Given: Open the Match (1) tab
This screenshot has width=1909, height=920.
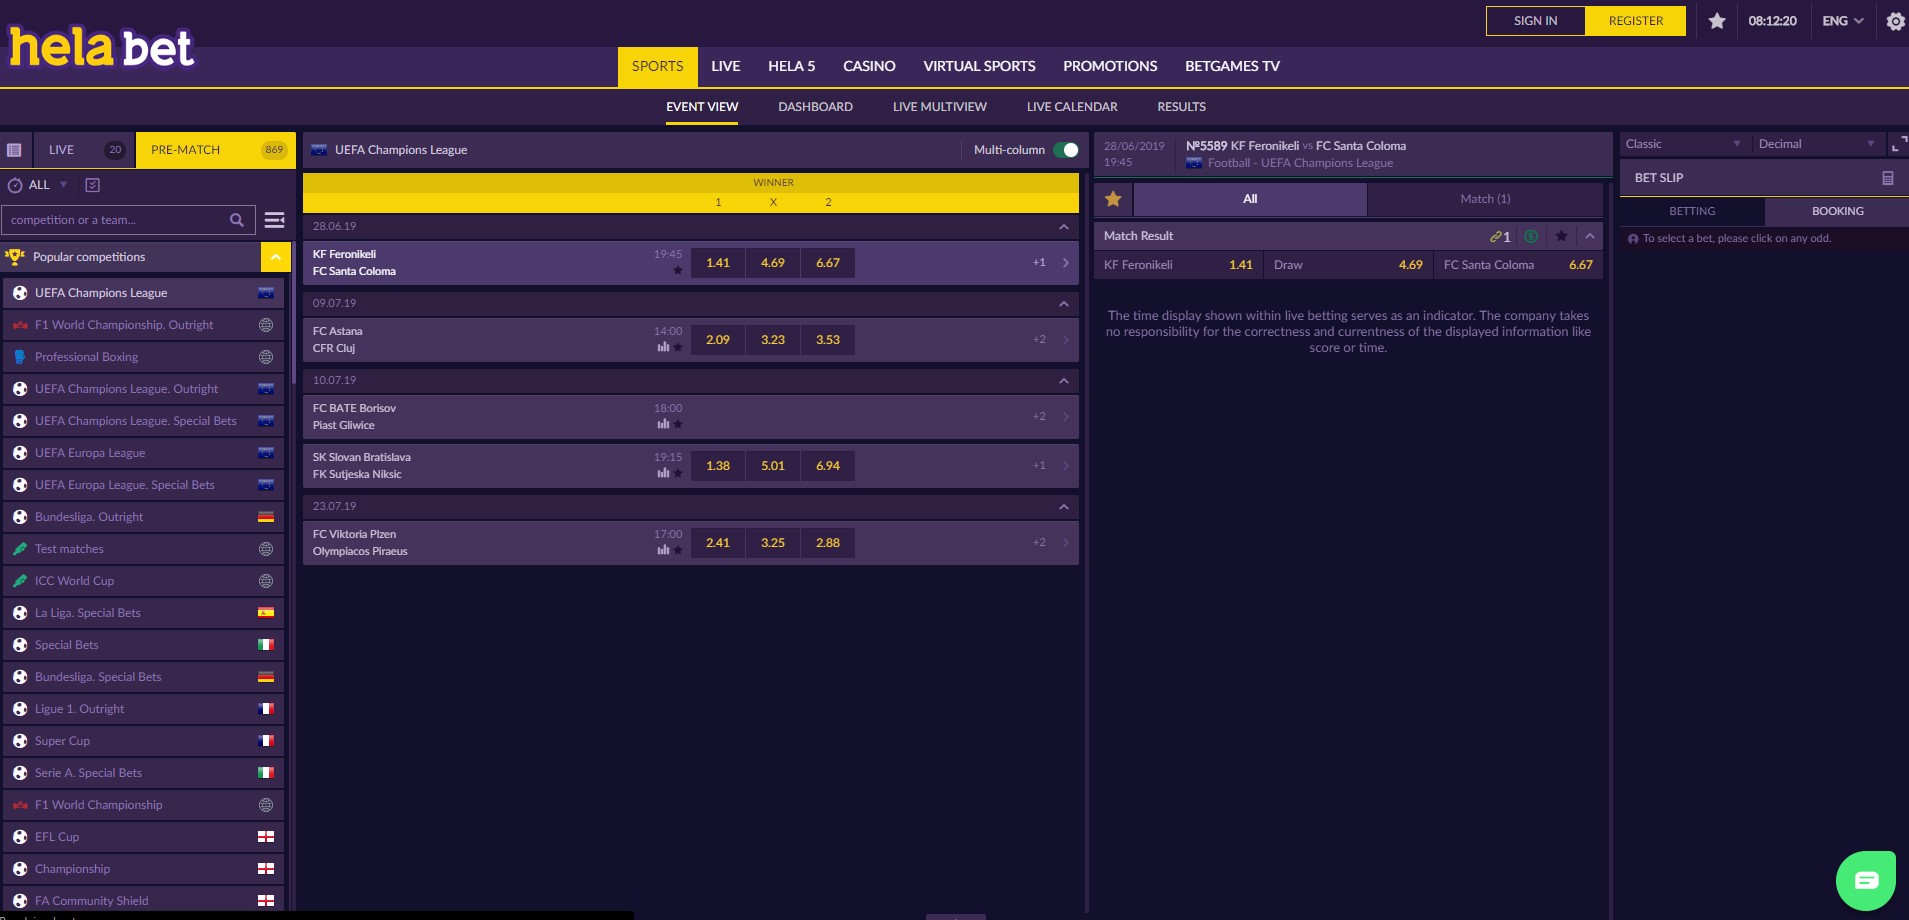Looking at the screenshot, I should tap(1485, 199).
